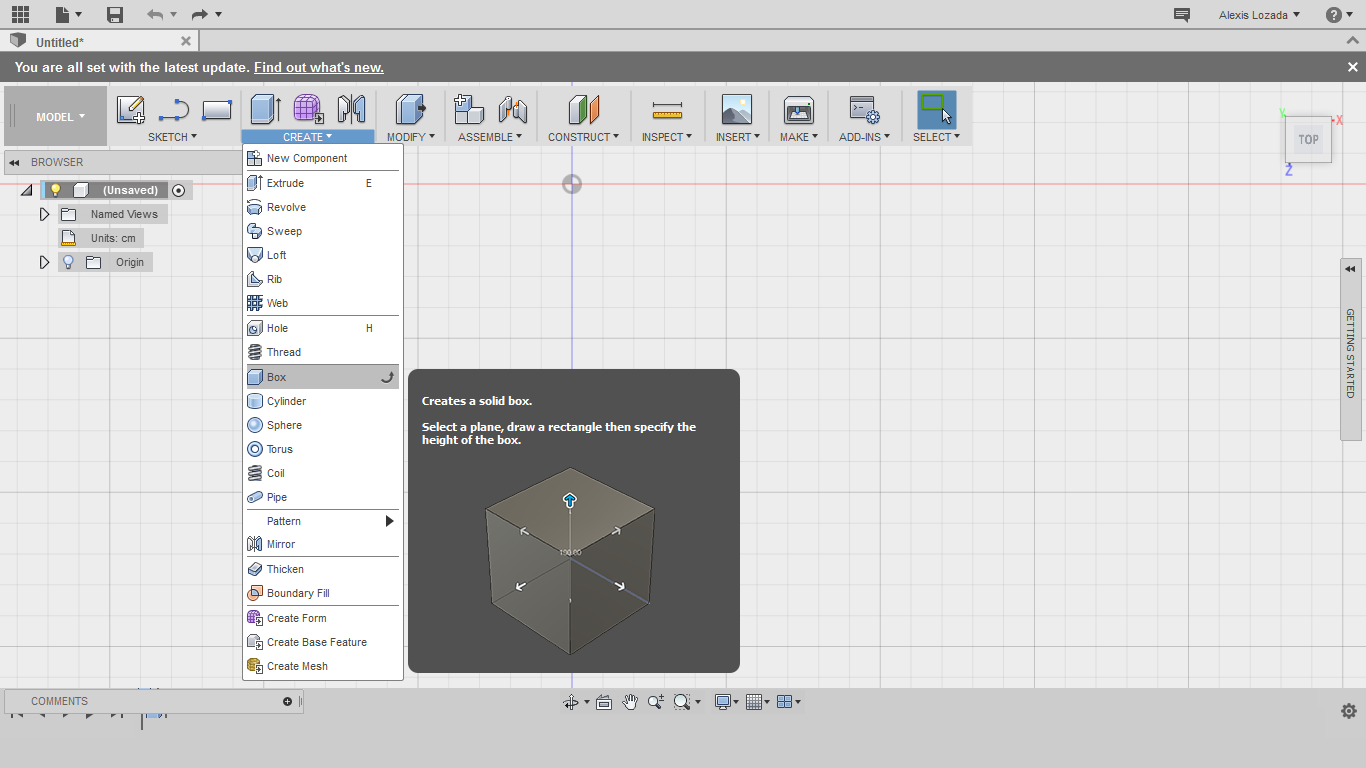Click the Create Form icon in toolbar
The width and height of the screenshot is (1366, 768).
click(x=308, y=109)
